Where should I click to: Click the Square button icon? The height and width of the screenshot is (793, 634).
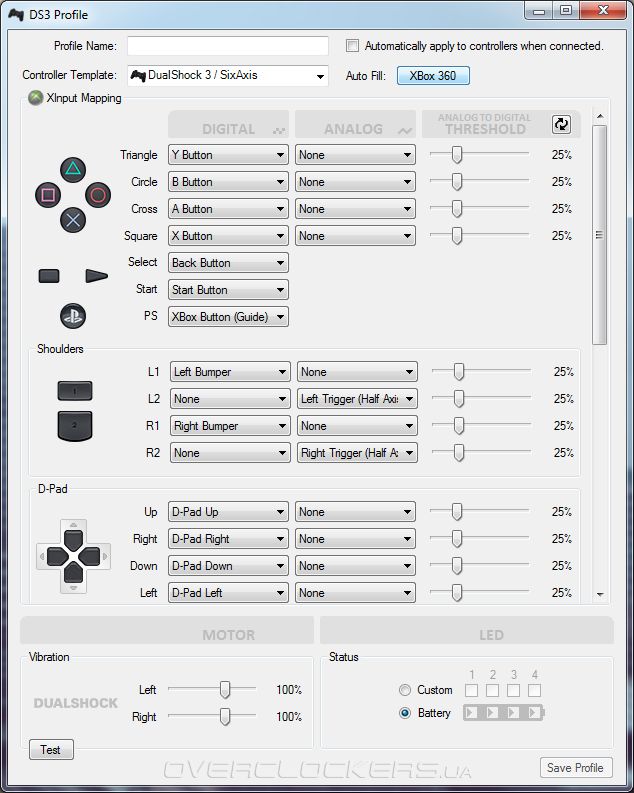48,195
